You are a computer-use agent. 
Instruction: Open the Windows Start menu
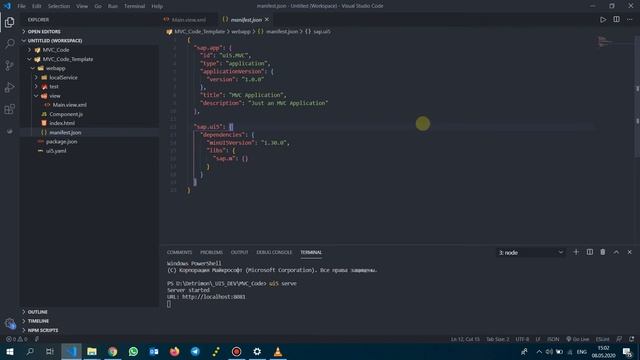pos(9,351)
